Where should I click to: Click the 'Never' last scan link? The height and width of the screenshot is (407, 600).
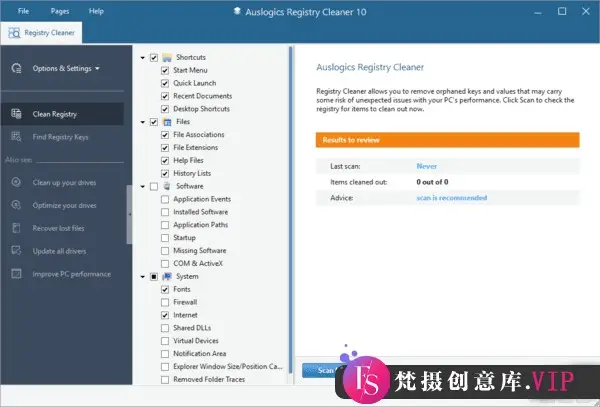pos(427,166)
